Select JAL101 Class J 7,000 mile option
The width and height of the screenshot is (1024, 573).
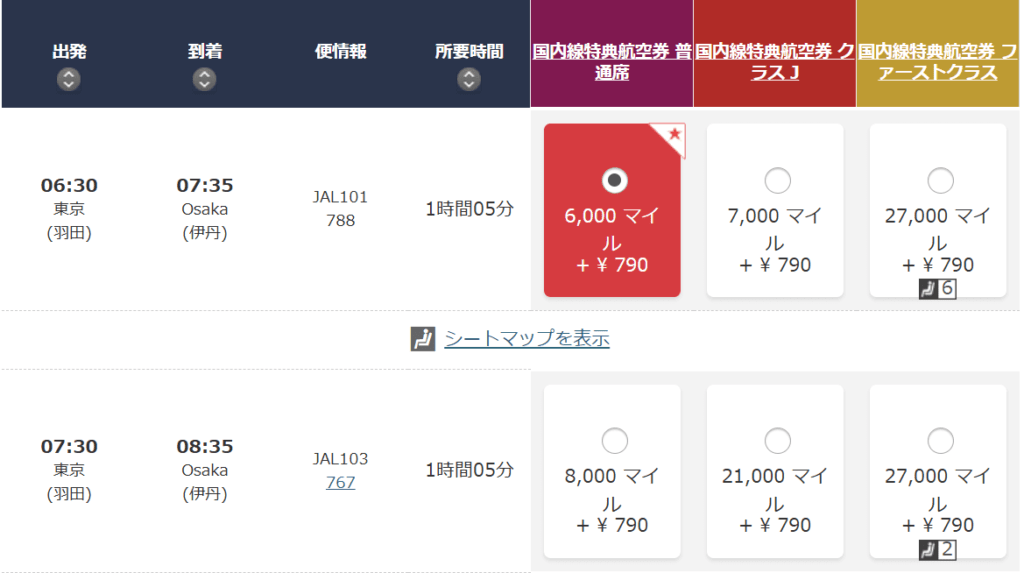(777, 181)
